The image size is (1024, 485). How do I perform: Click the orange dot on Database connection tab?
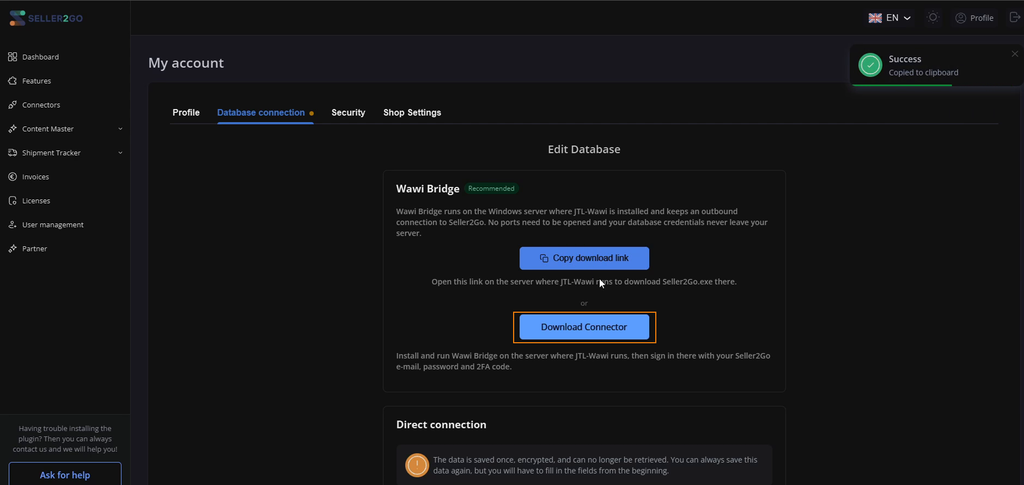coord(312,113)
